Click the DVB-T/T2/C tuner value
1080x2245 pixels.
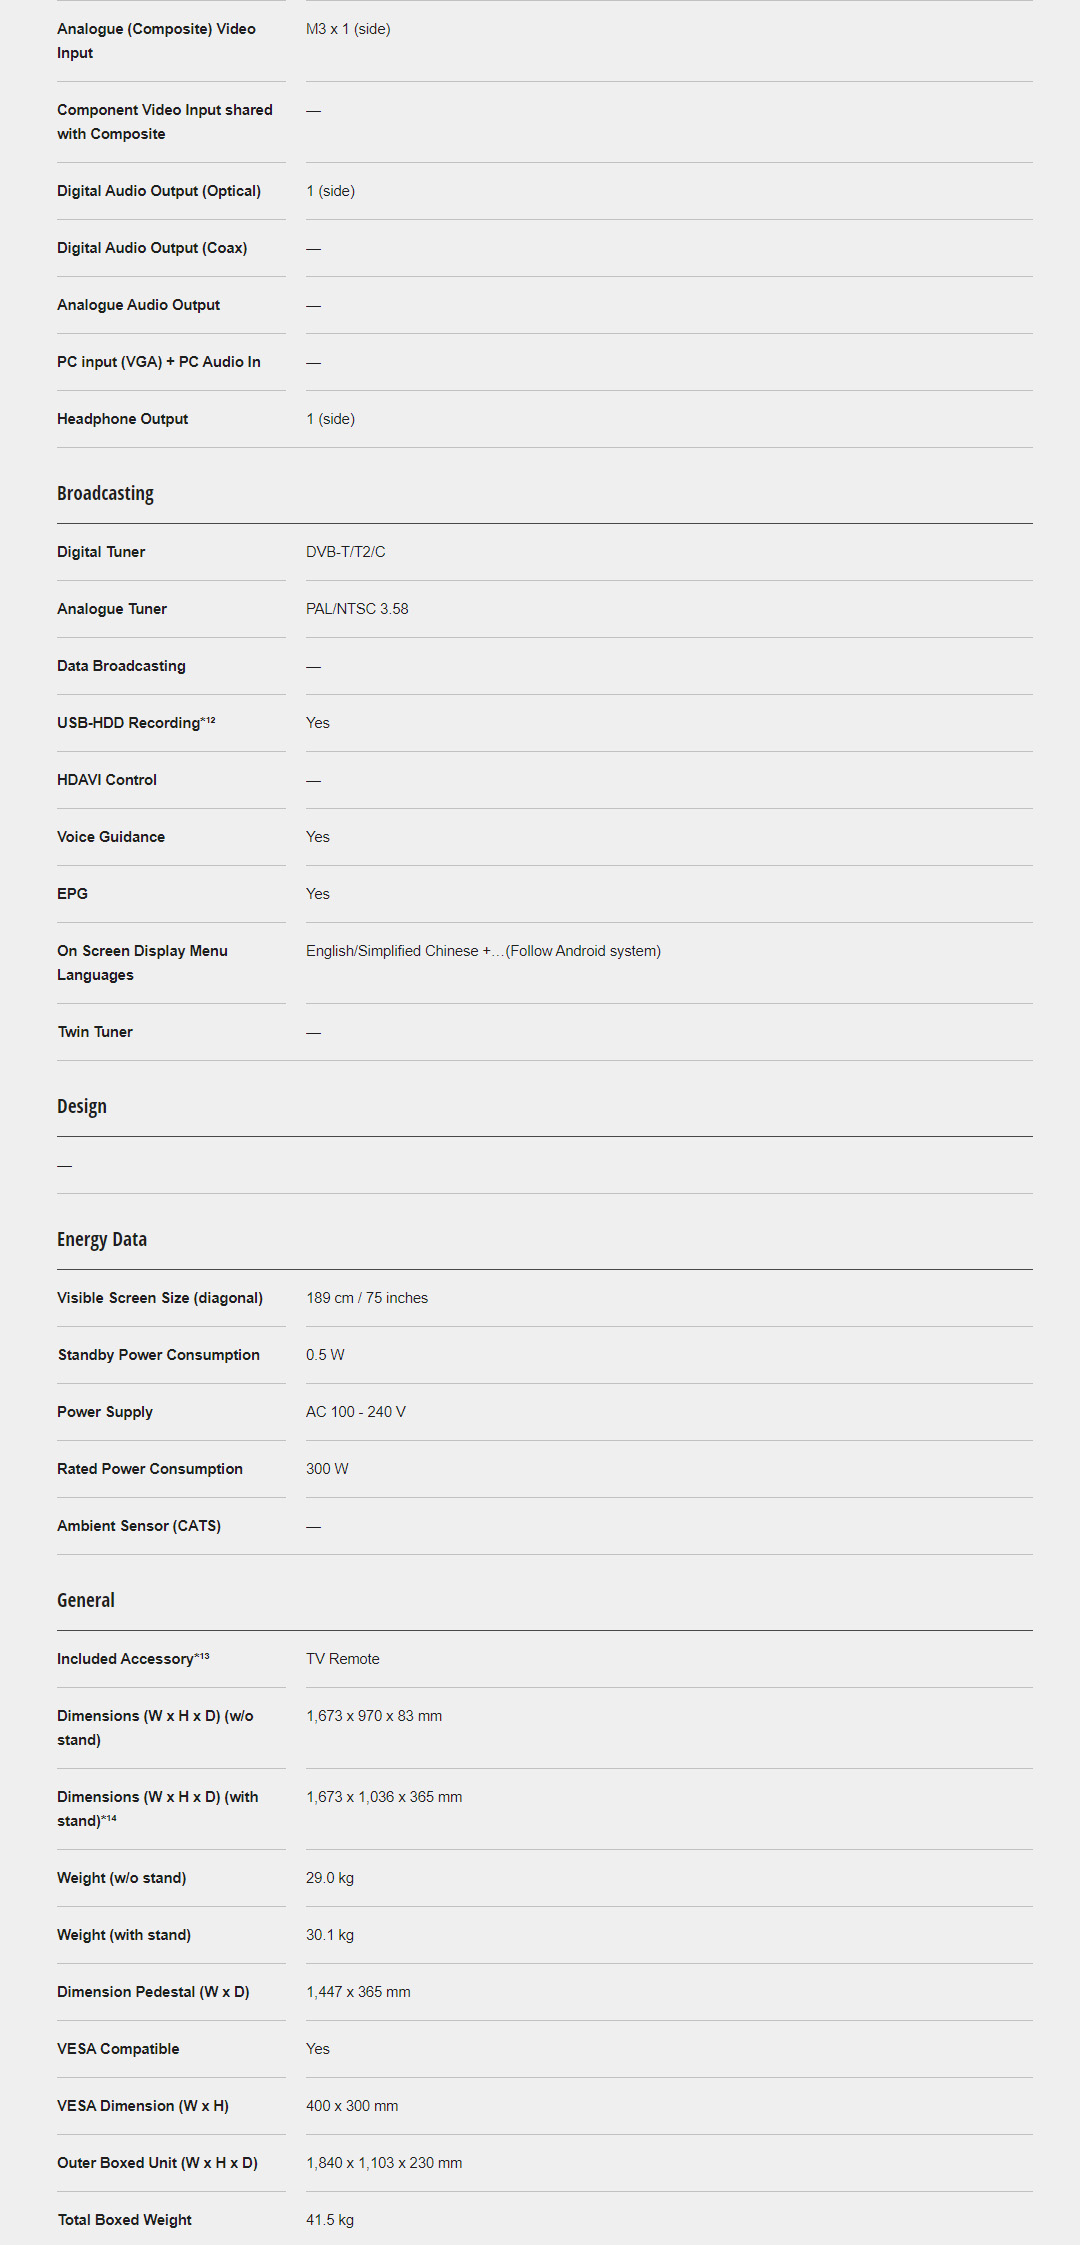346,552
